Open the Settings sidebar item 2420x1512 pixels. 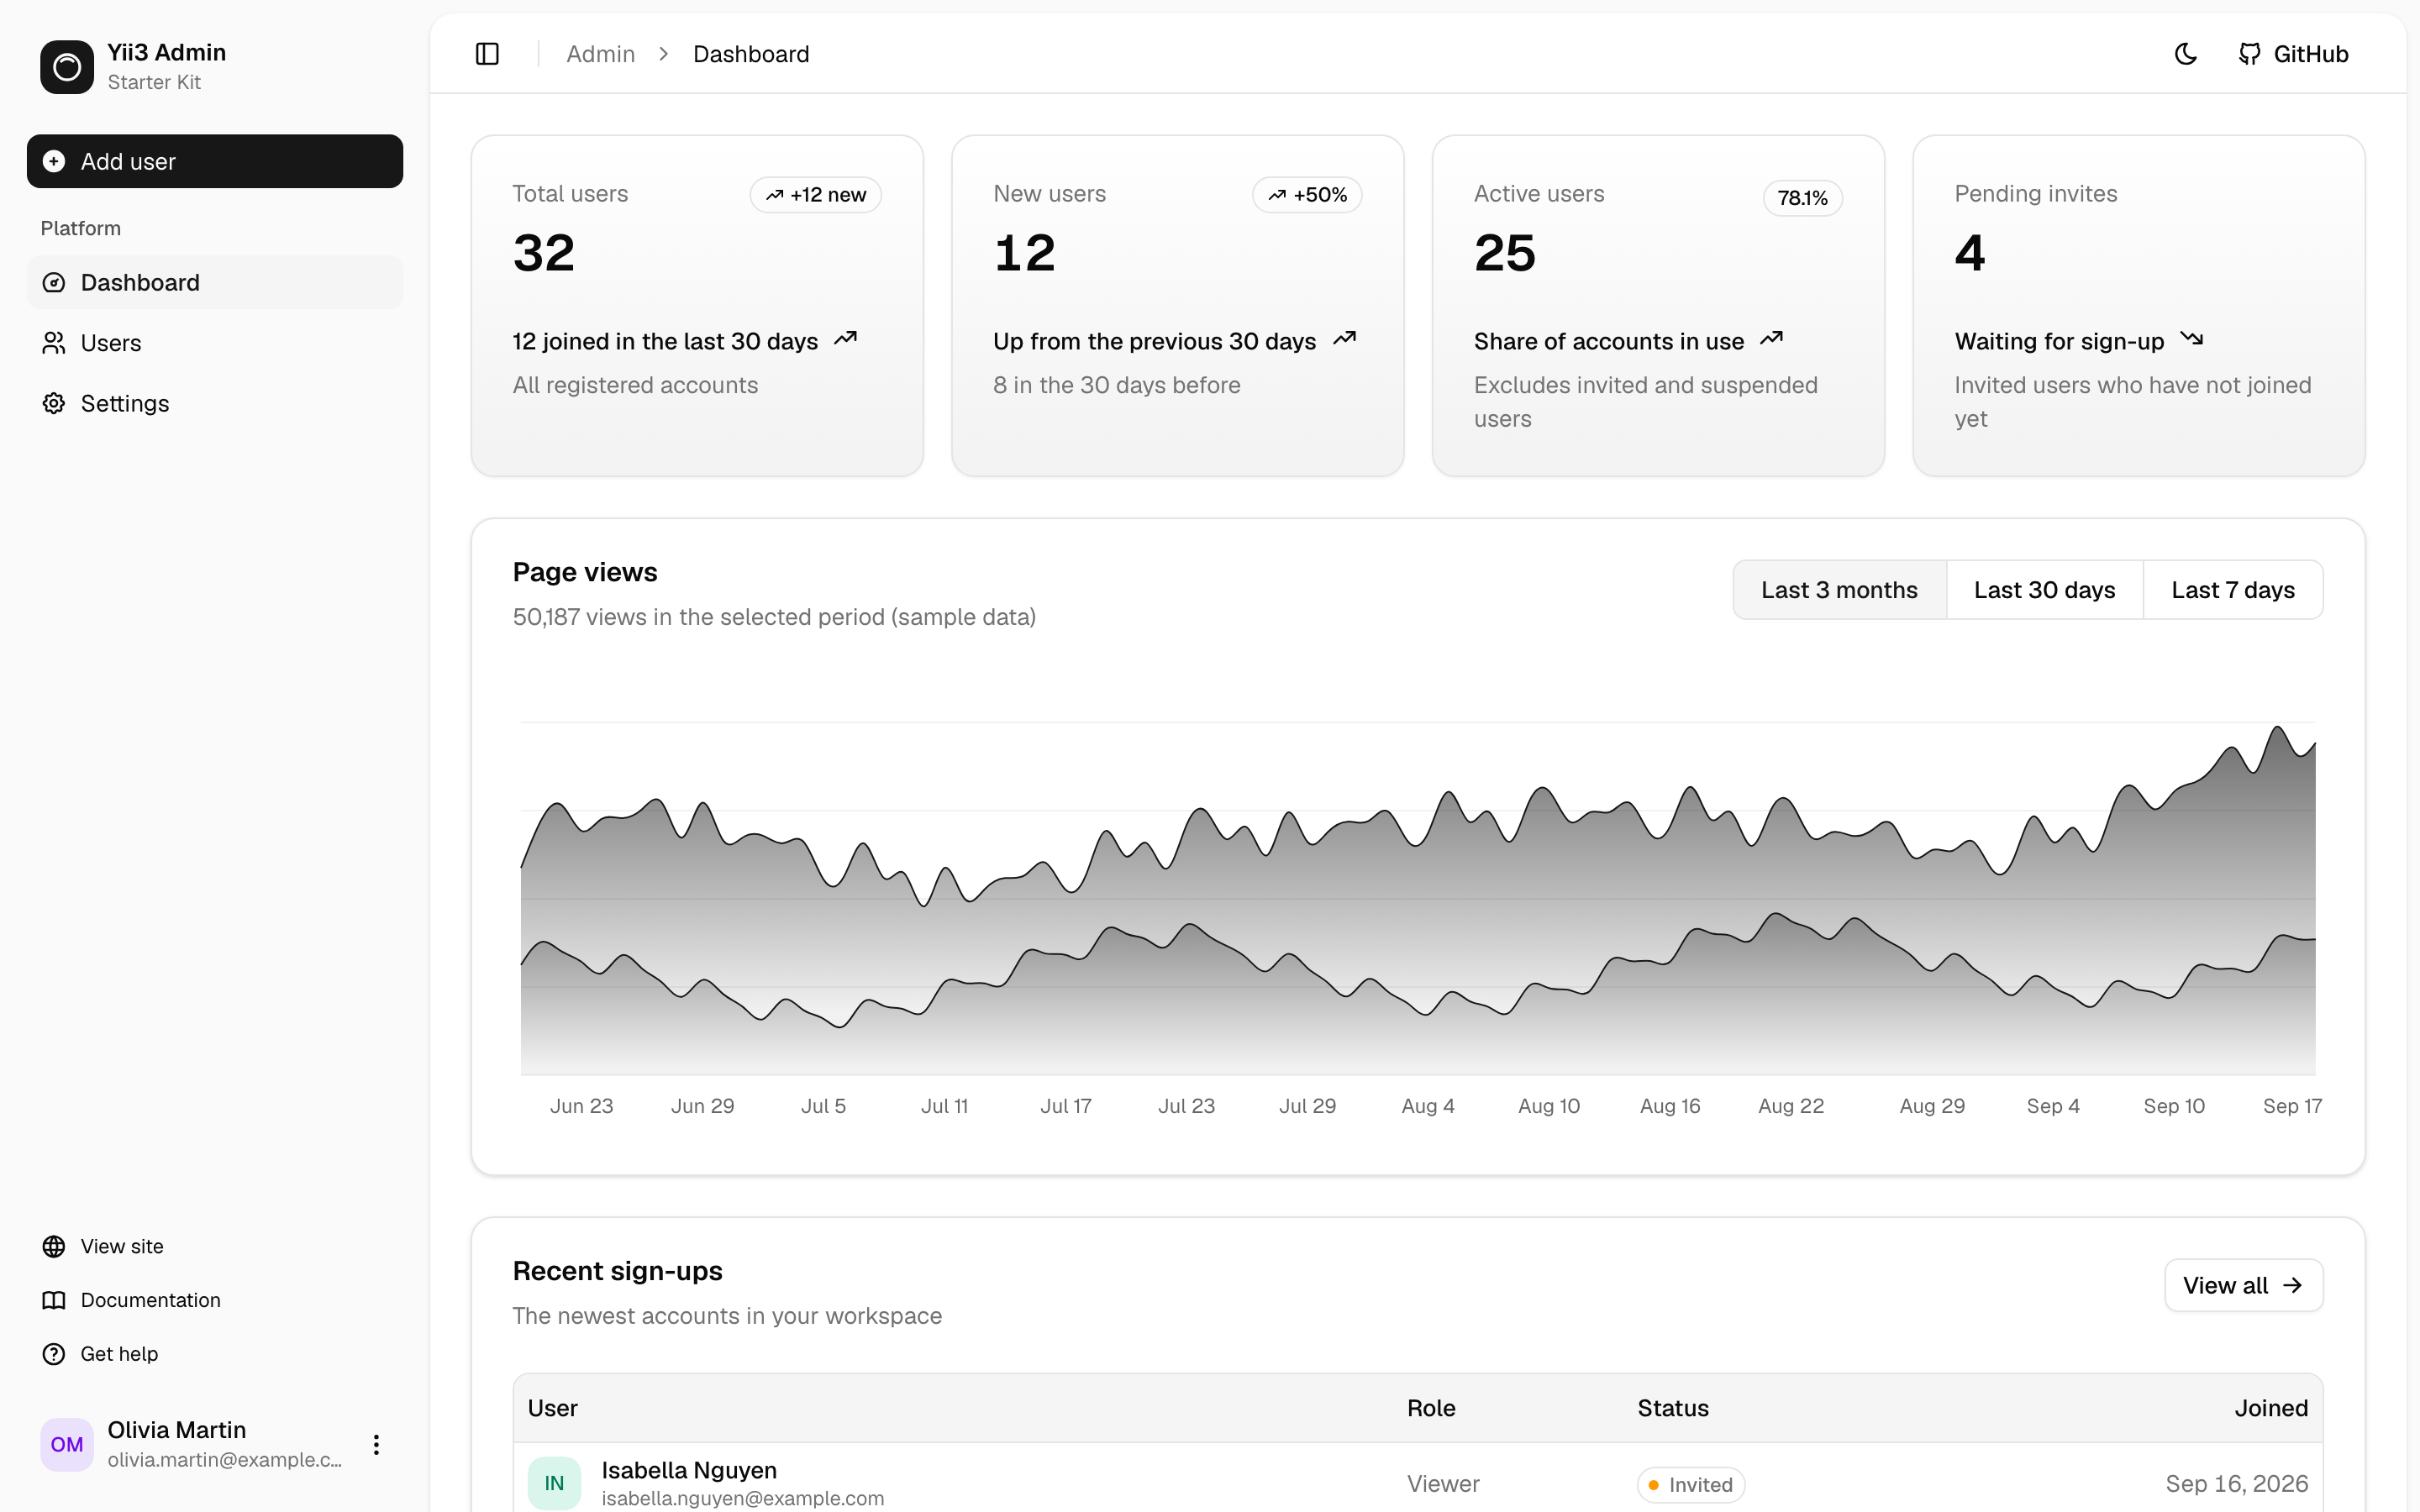click(x=215, y=403)
